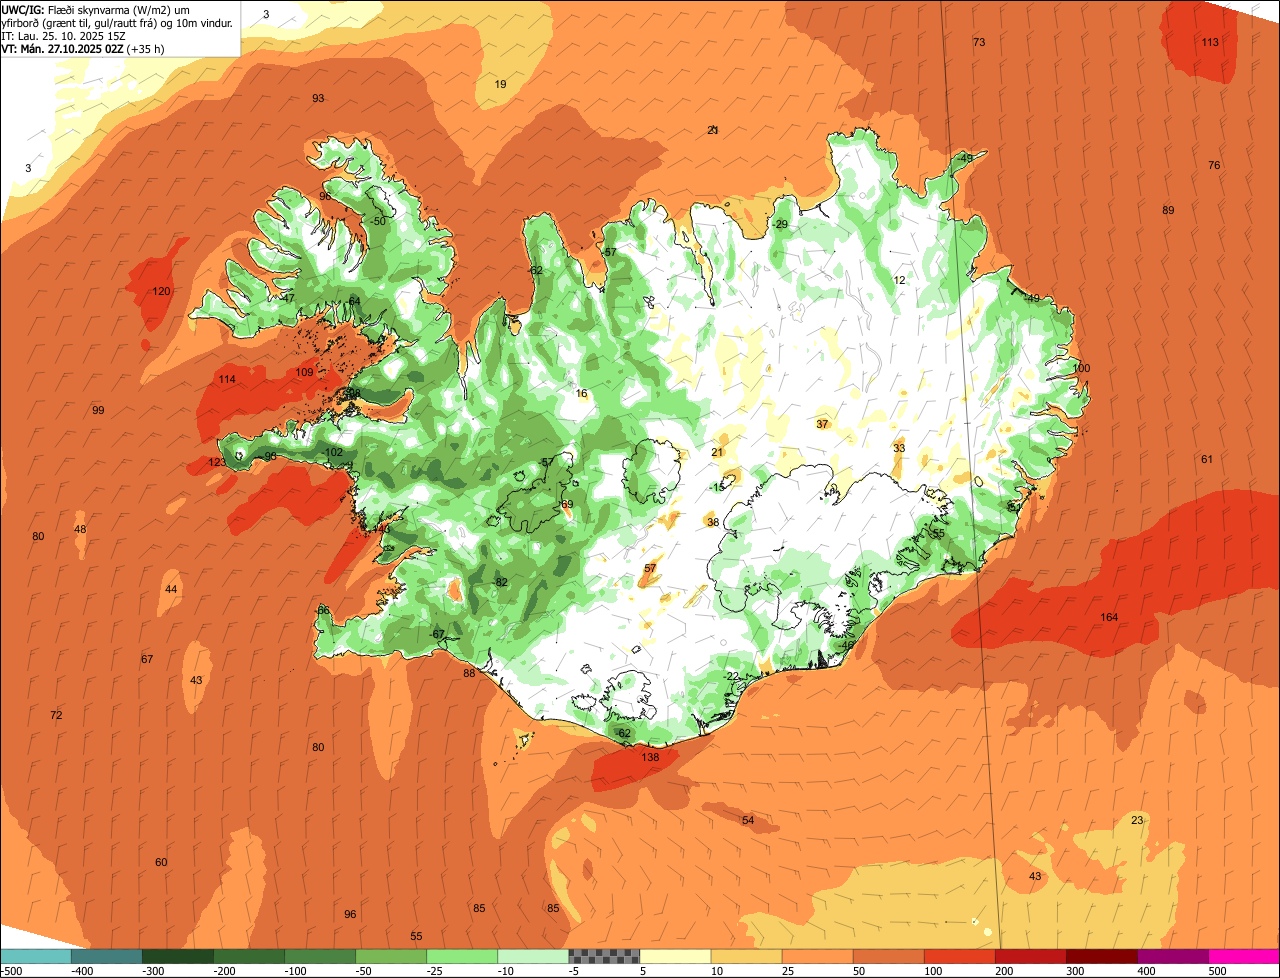The height and width of the screenshot is (978, 1280).
Task: Click the map value 76 in the eastern sea
Action: point(1214,166)
